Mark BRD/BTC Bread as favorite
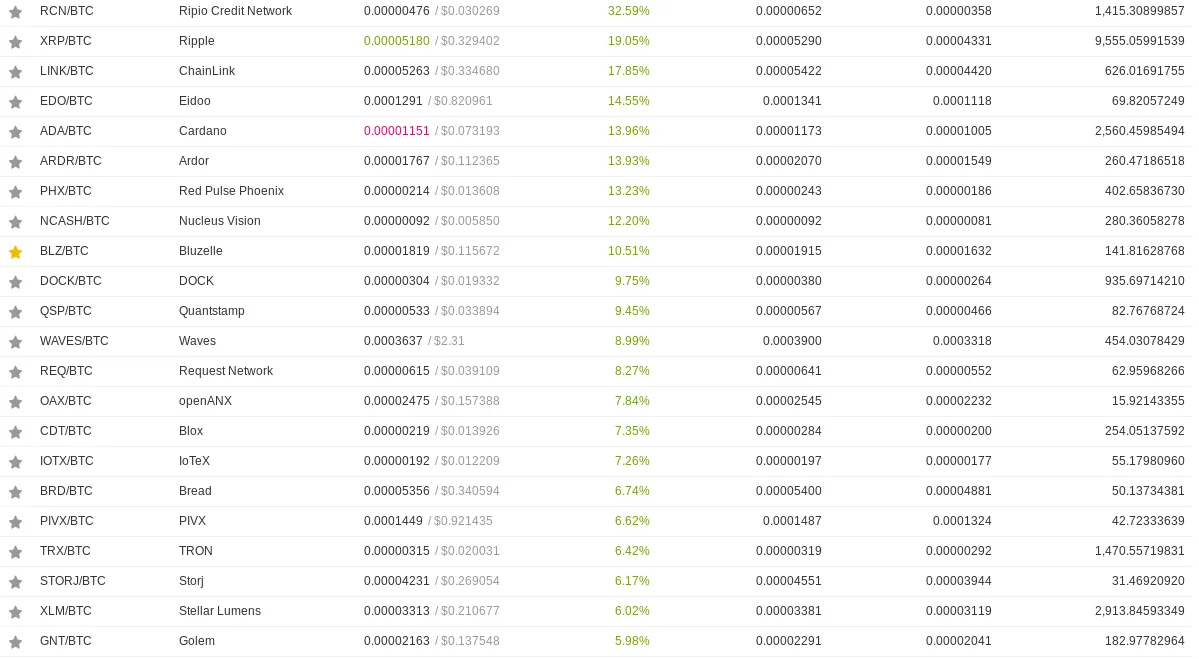This screenshot has width=1199, height=659. 15,492
